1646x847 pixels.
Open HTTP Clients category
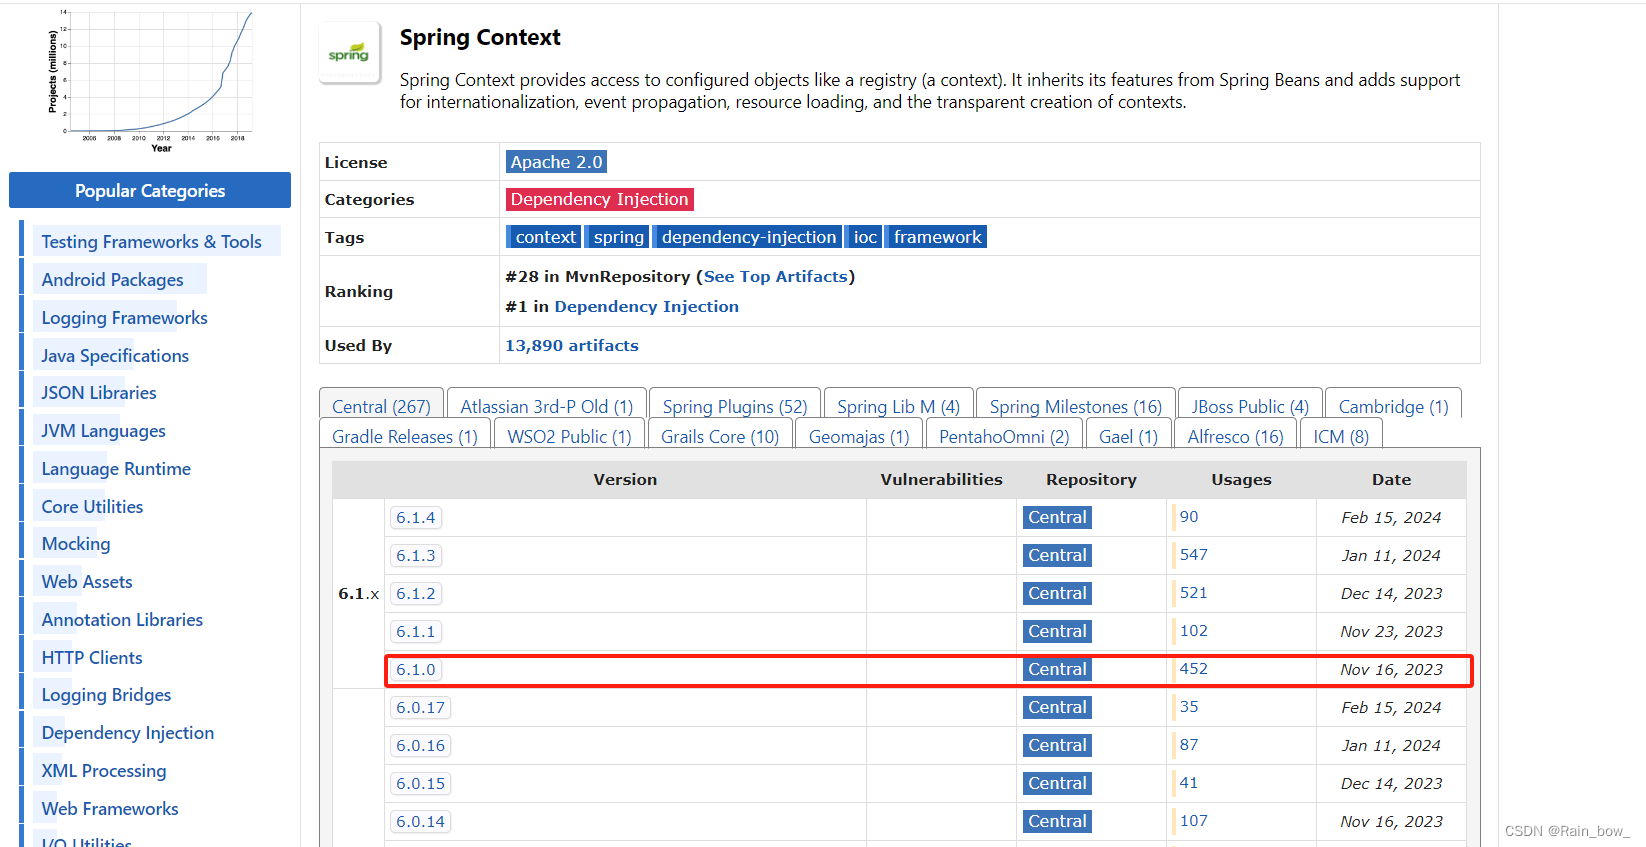[92, 657]
